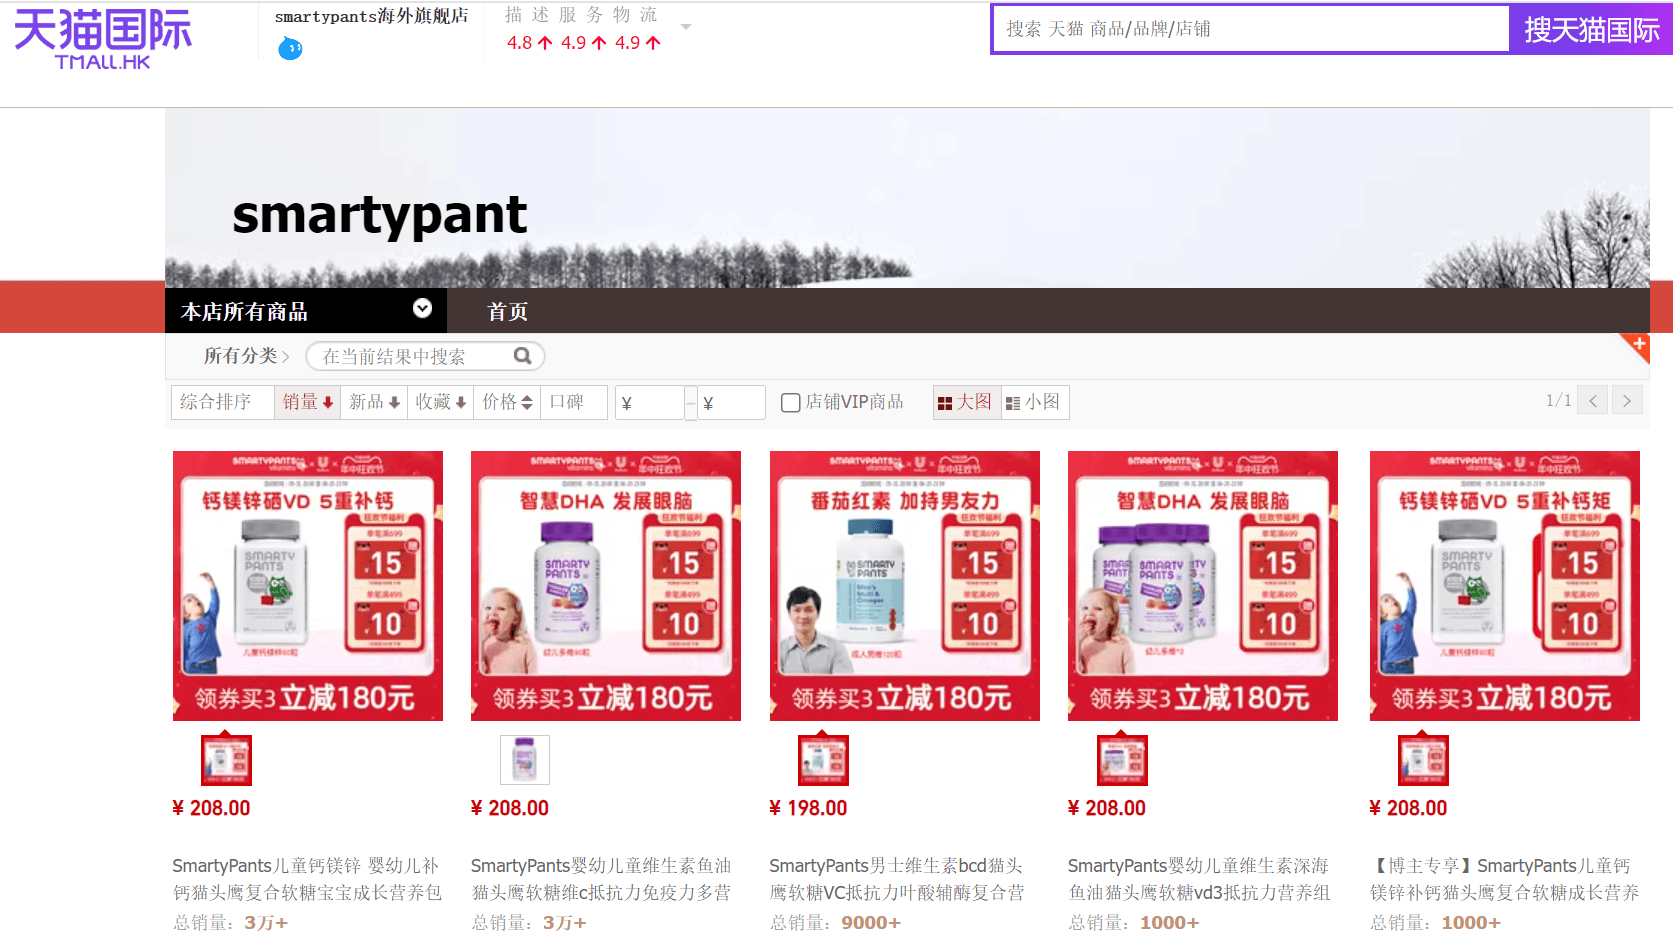Select small swatch under fourth product

(1122, 760)
